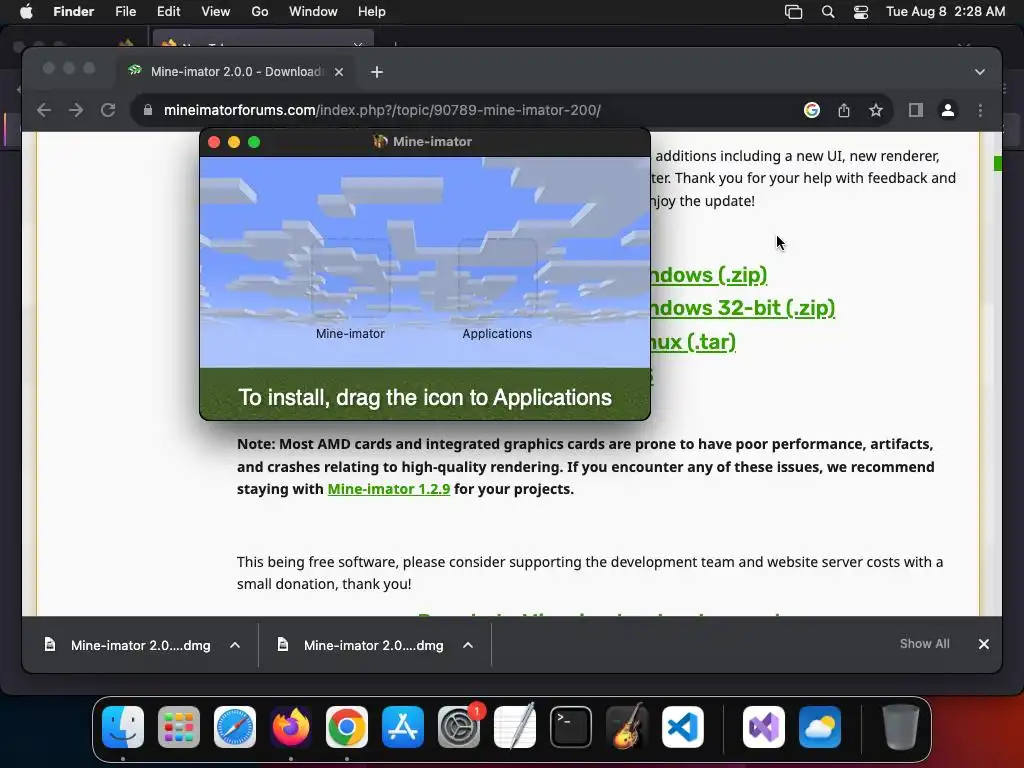Open the Go menu

pyautogui.click(x=260, y=12)
